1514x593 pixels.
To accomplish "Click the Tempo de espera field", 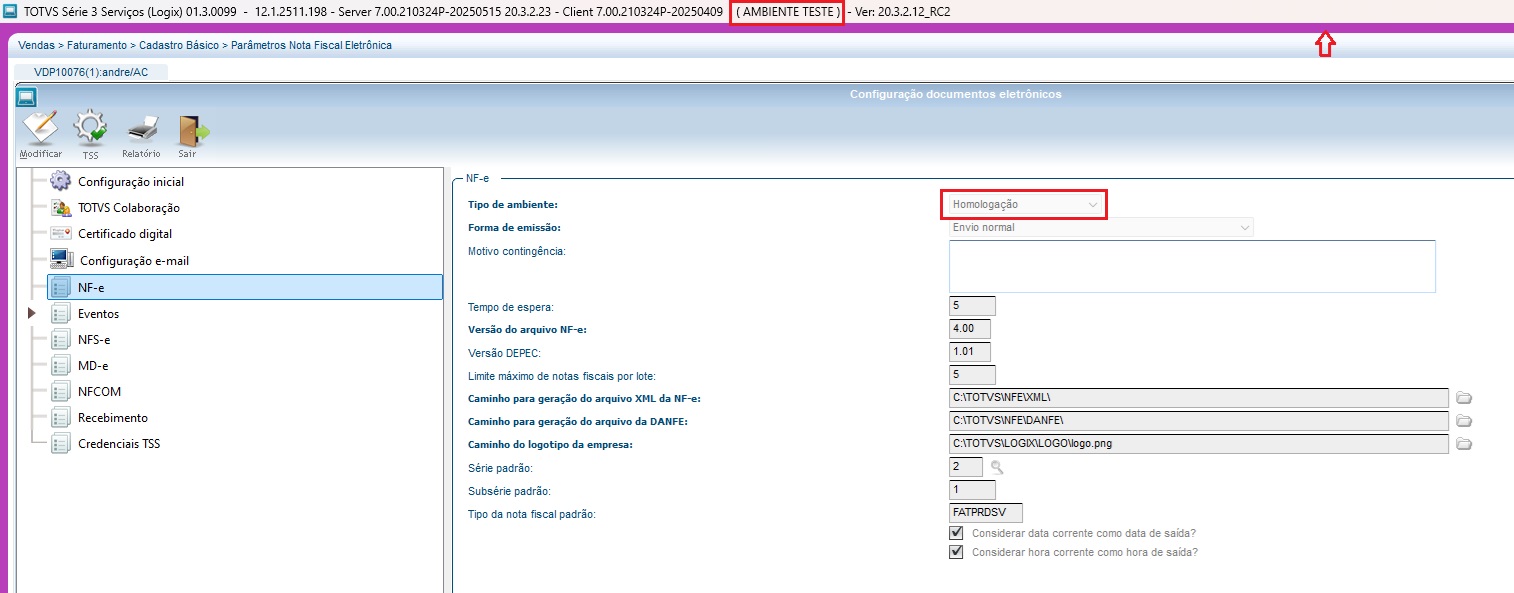I will [972, 306].
